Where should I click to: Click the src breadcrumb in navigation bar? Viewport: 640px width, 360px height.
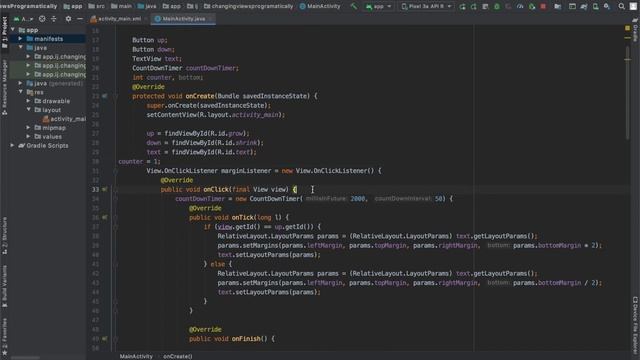point(96,7)
